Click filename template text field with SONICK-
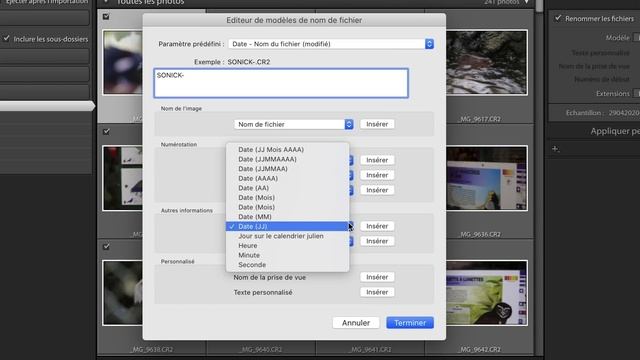 point(281,83)
